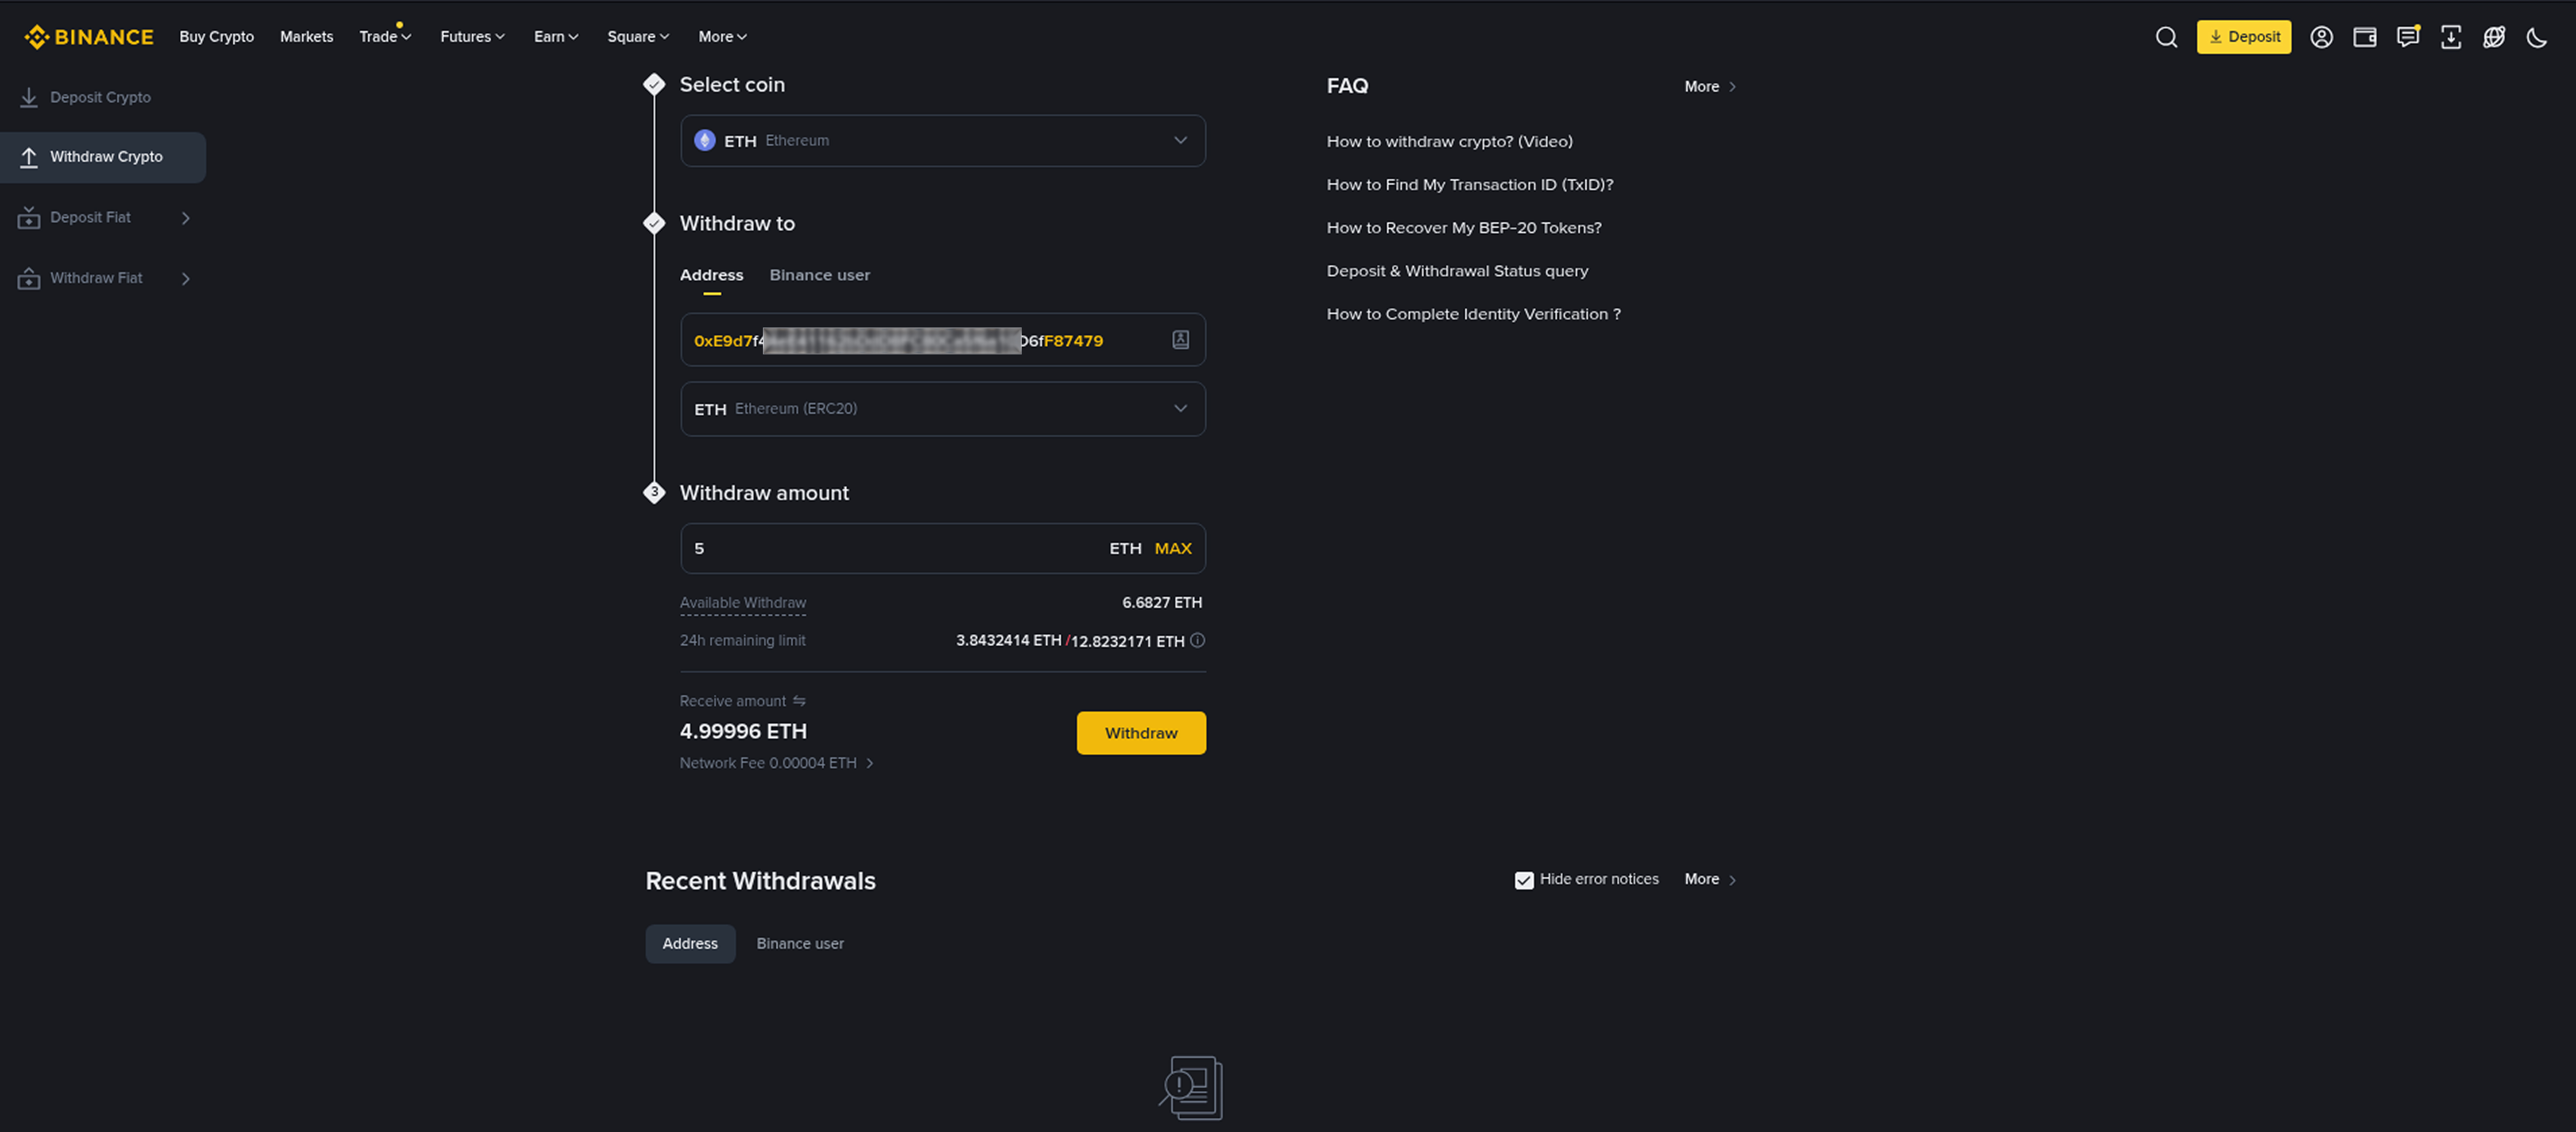Swap the receive amount toggle icon
The image size is (2576, 1132).
coord(799,701)
